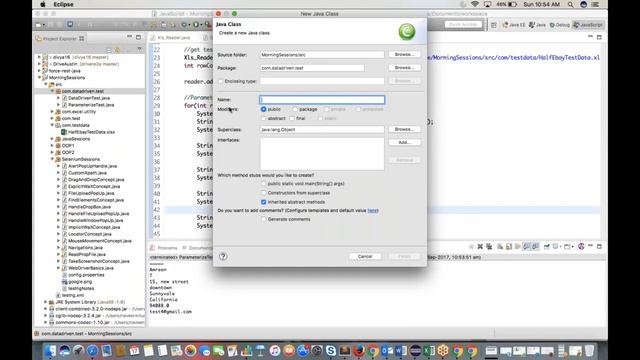Select HalfEbayTestData.xlsx file
Viewport: 640px width, 360px height.
(91, 132)
